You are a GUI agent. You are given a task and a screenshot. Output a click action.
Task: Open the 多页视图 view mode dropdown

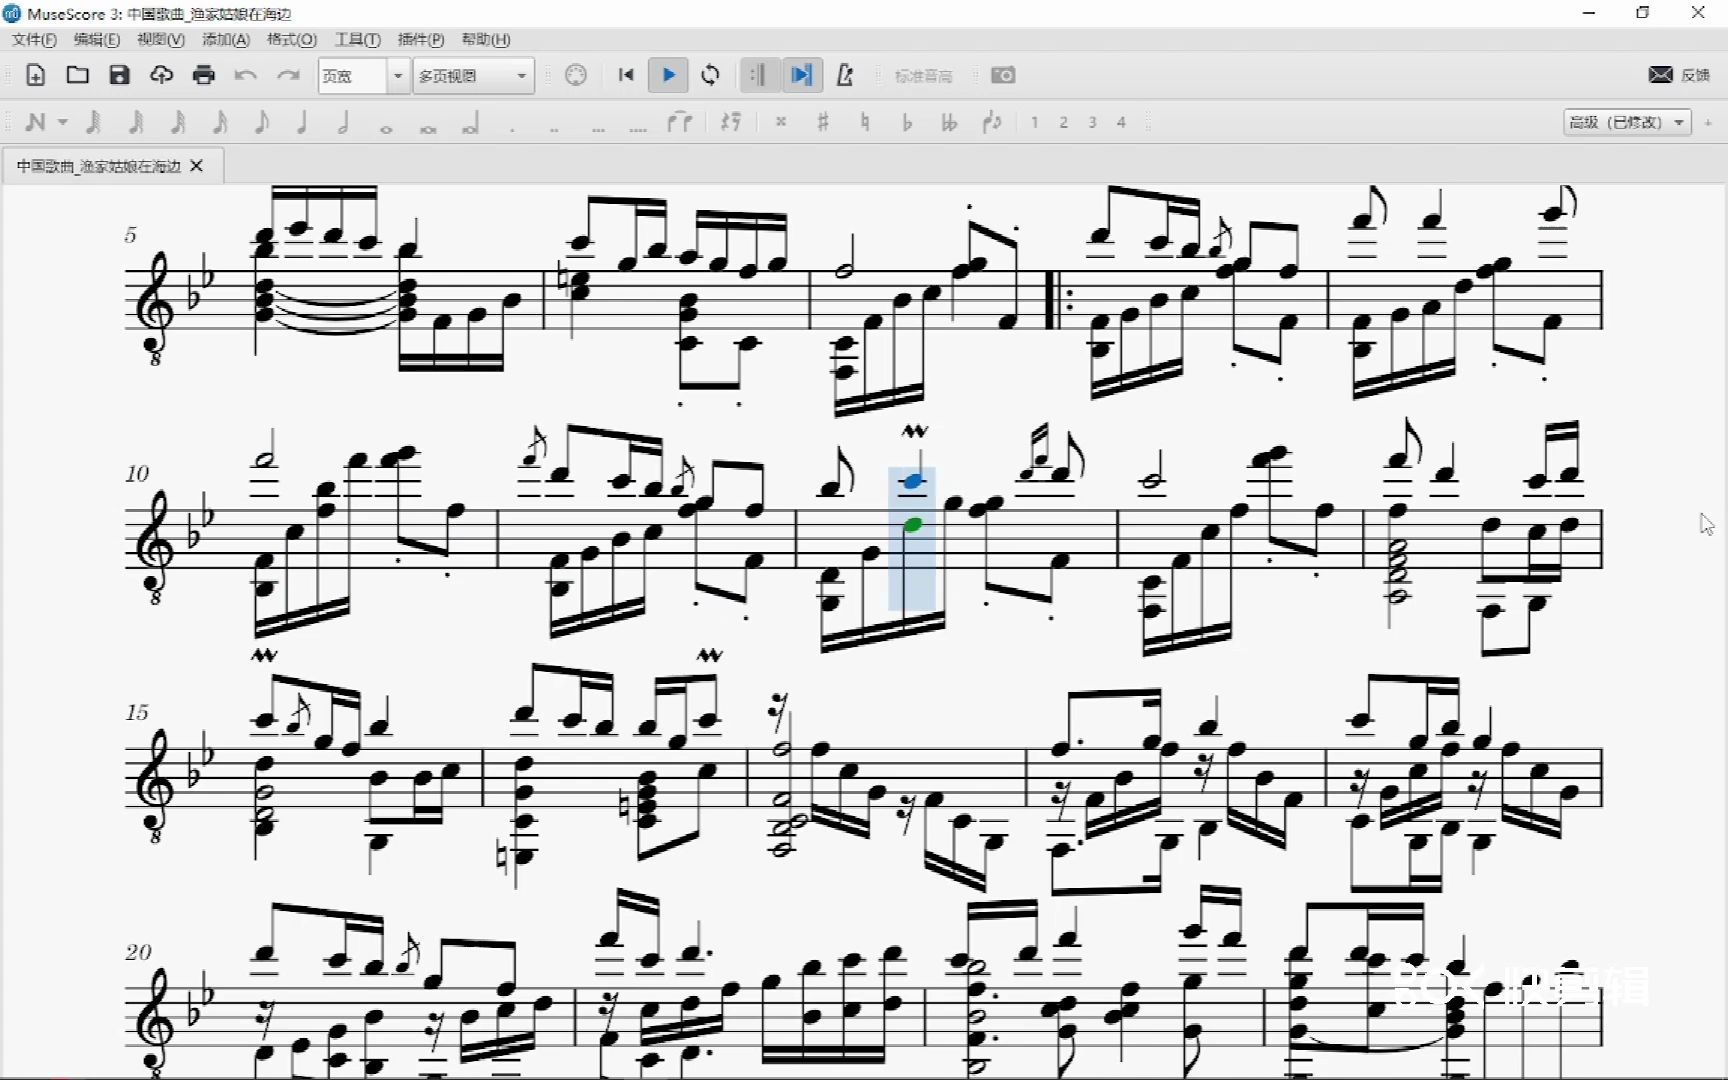pyautogui.click(x=474, y=76)
